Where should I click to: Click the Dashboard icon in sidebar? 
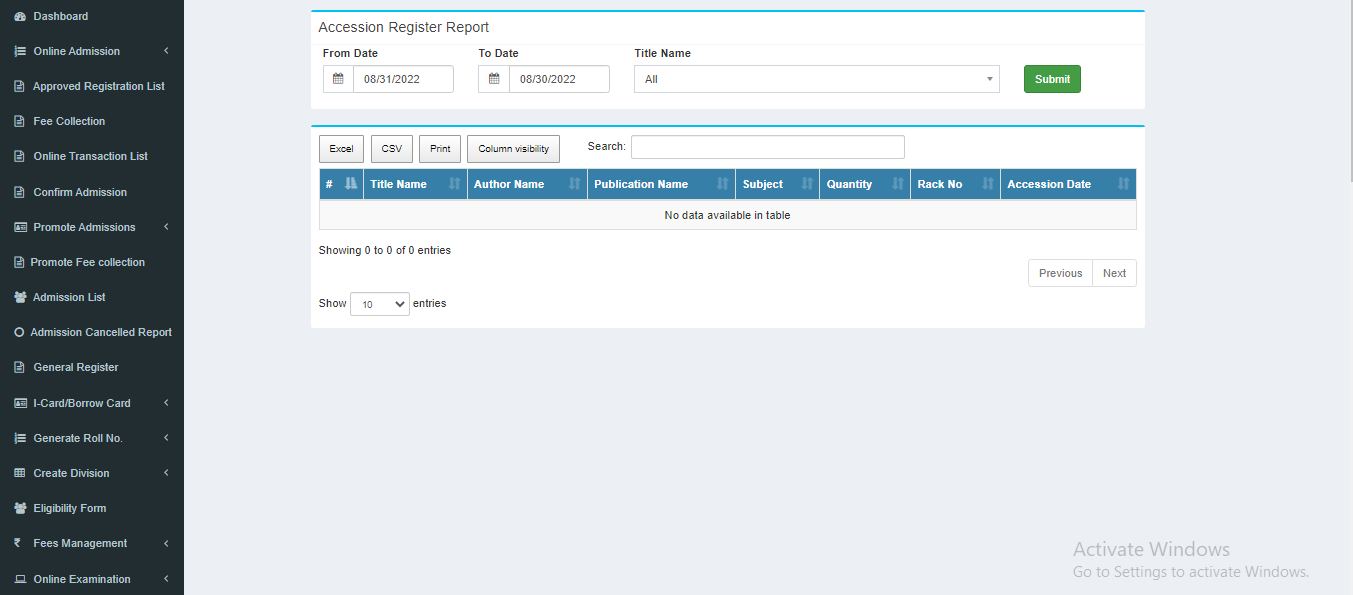(x=19, y=16)
